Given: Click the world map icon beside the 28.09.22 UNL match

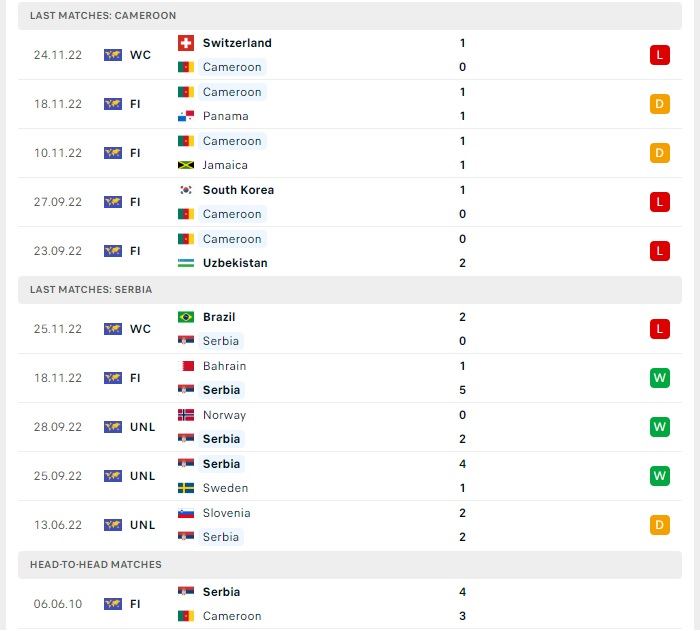Looking at the screenshot, I should click(113, 427).
